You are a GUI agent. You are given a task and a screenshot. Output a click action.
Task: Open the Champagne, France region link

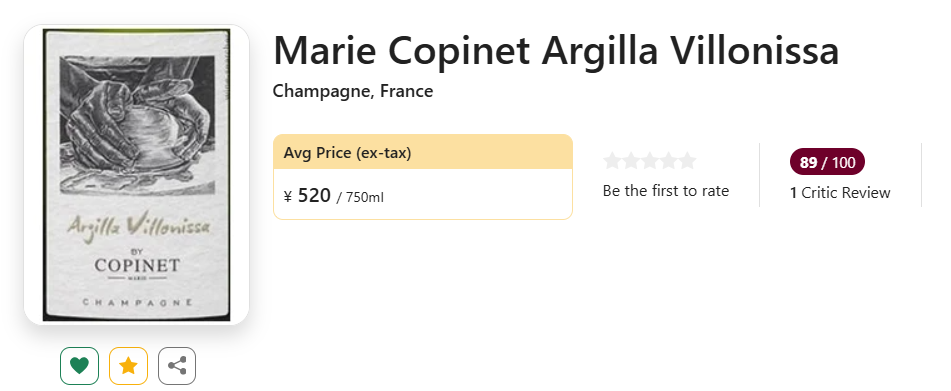pos(353,92)
